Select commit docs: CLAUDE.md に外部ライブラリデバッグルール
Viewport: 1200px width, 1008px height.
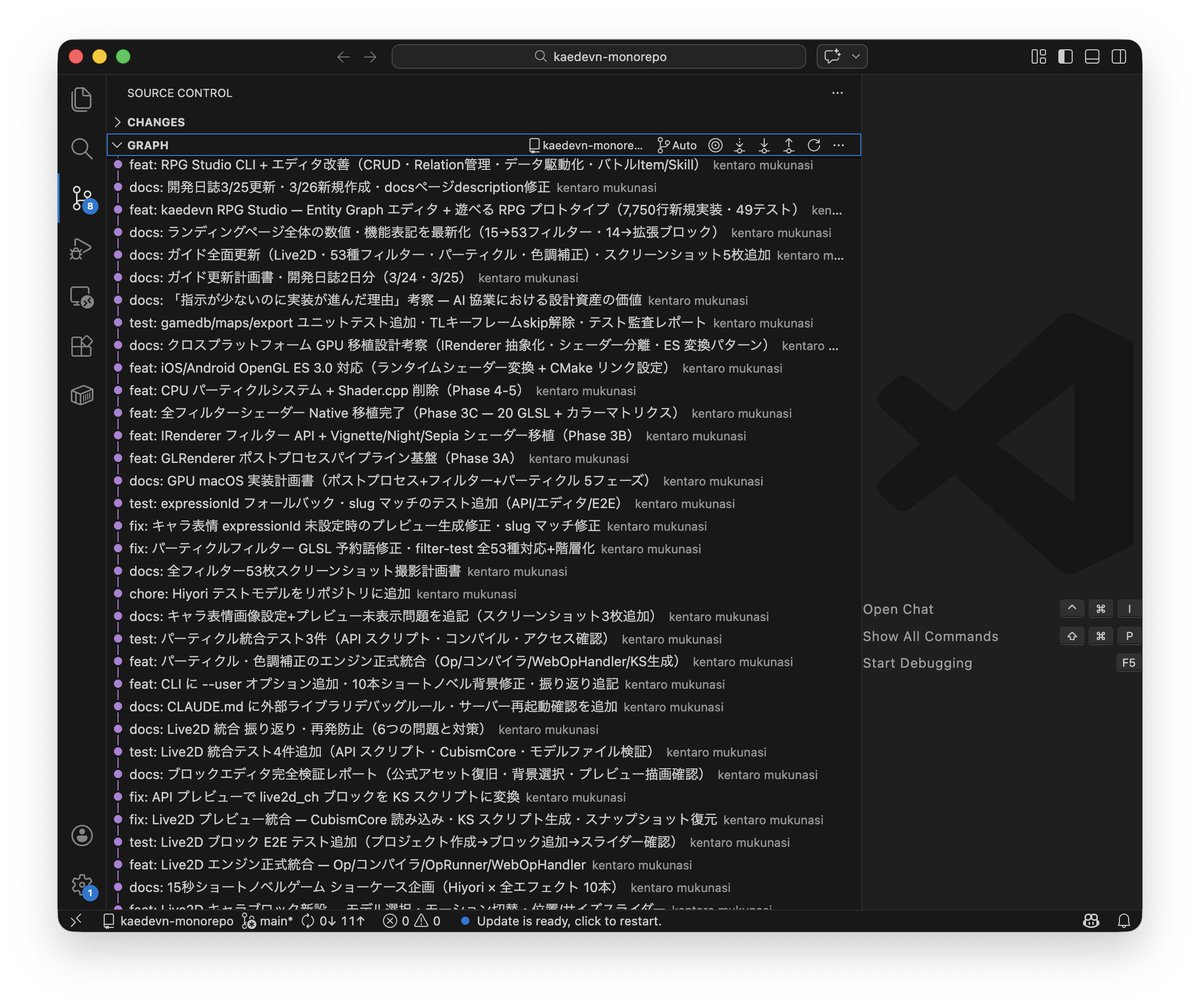pos(484,707)
